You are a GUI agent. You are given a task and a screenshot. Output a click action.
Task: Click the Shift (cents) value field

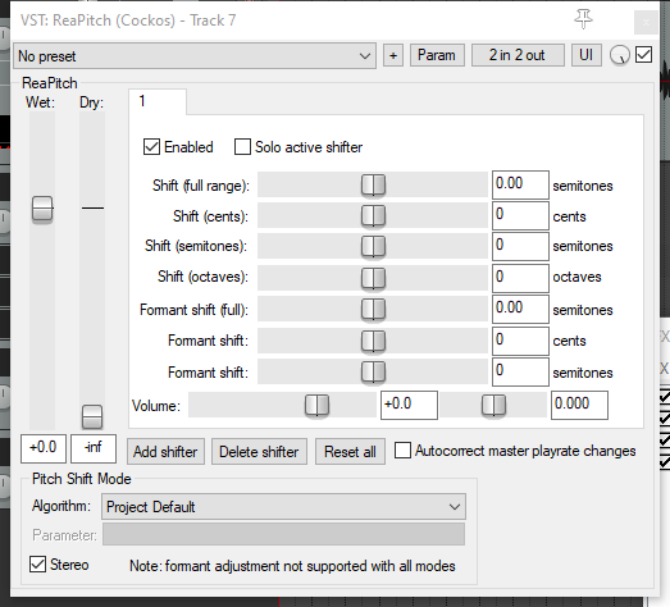[x=520, y=216]
